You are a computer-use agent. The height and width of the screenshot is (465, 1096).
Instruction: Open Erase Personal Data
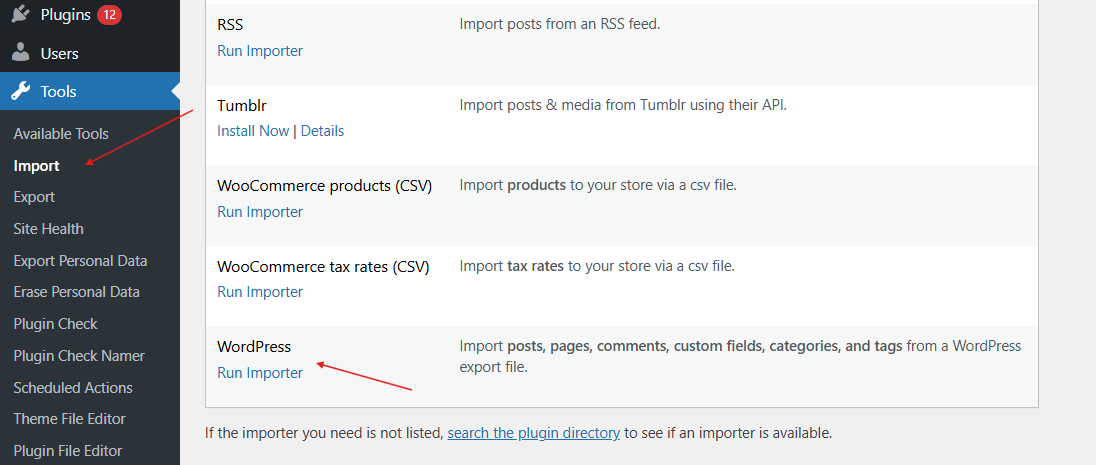point(76,292)
